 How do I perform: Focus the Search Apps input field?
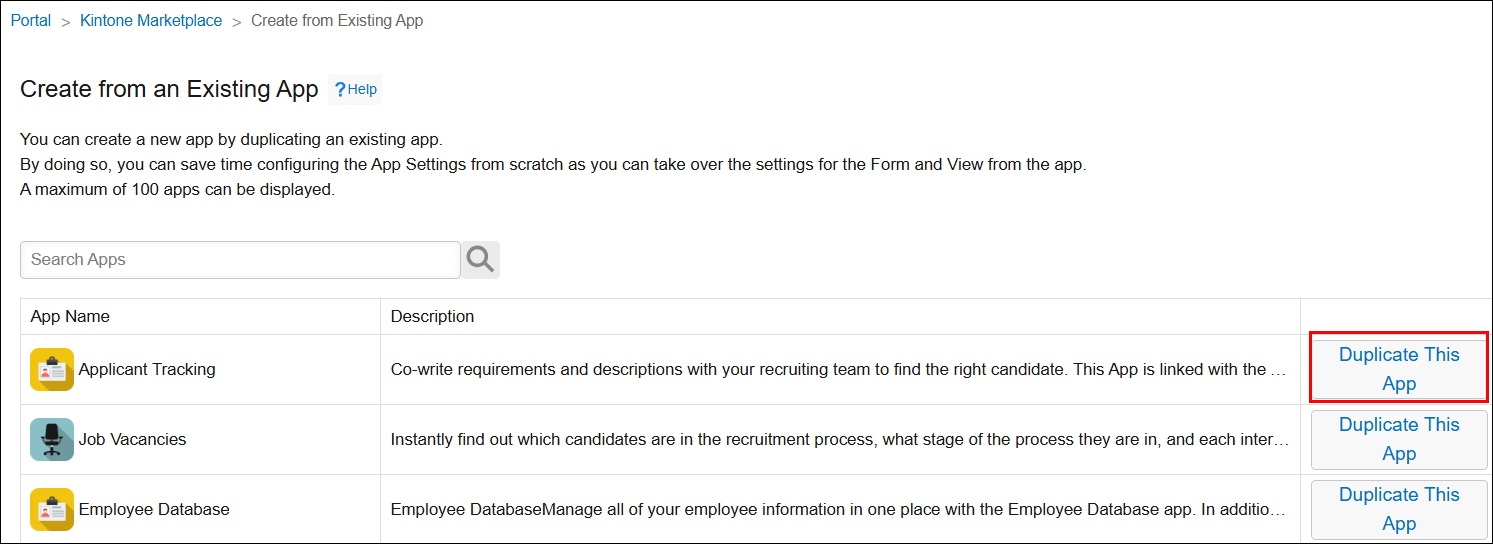240,259
